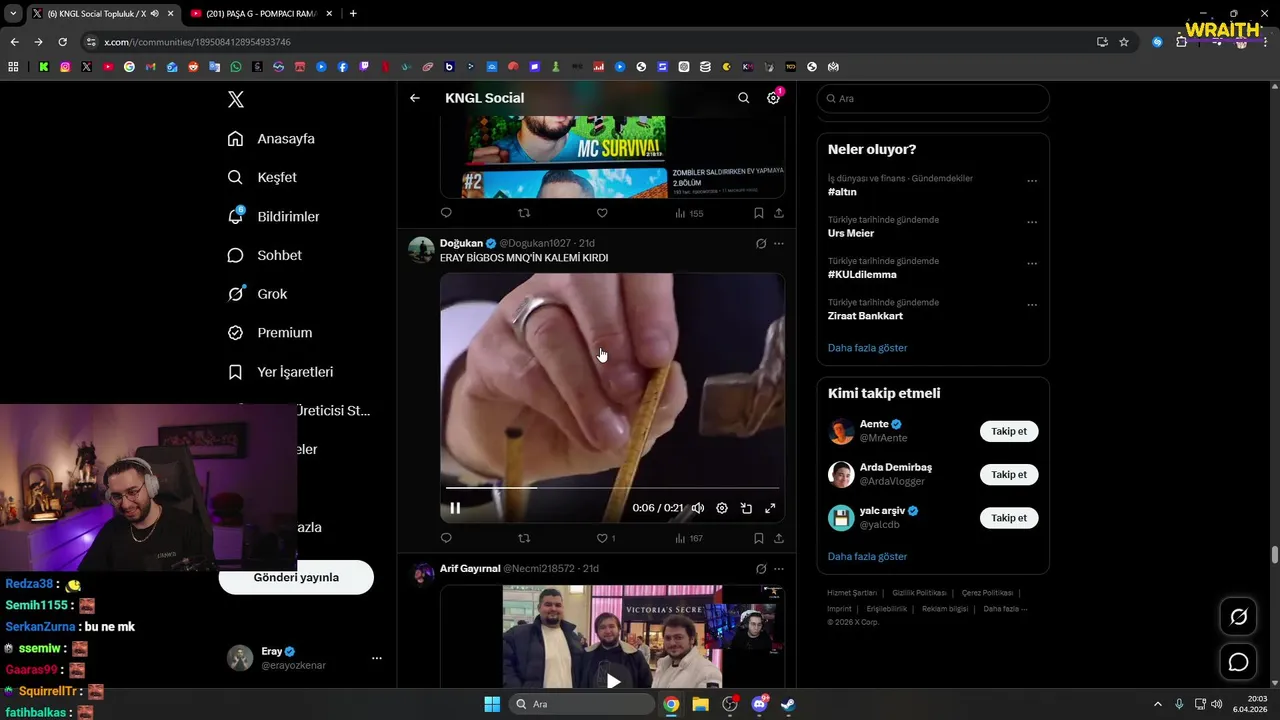
Task: Open the X logo home link
Action: [x=235, y=99]
